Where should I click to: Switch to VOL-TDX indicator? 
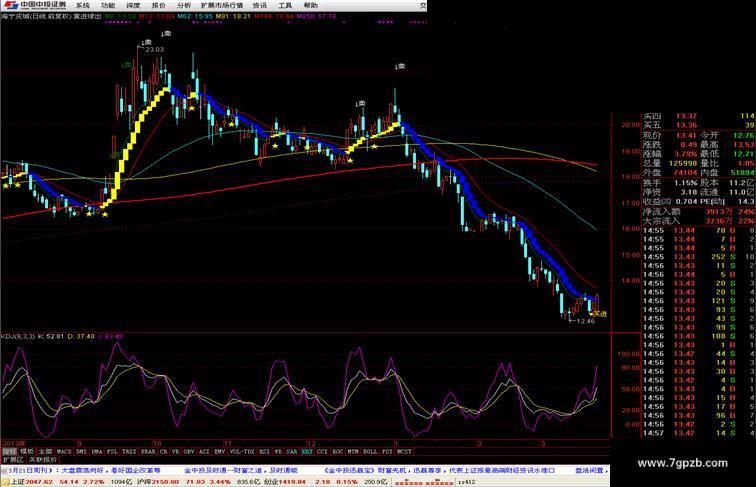tap(242, 452)
